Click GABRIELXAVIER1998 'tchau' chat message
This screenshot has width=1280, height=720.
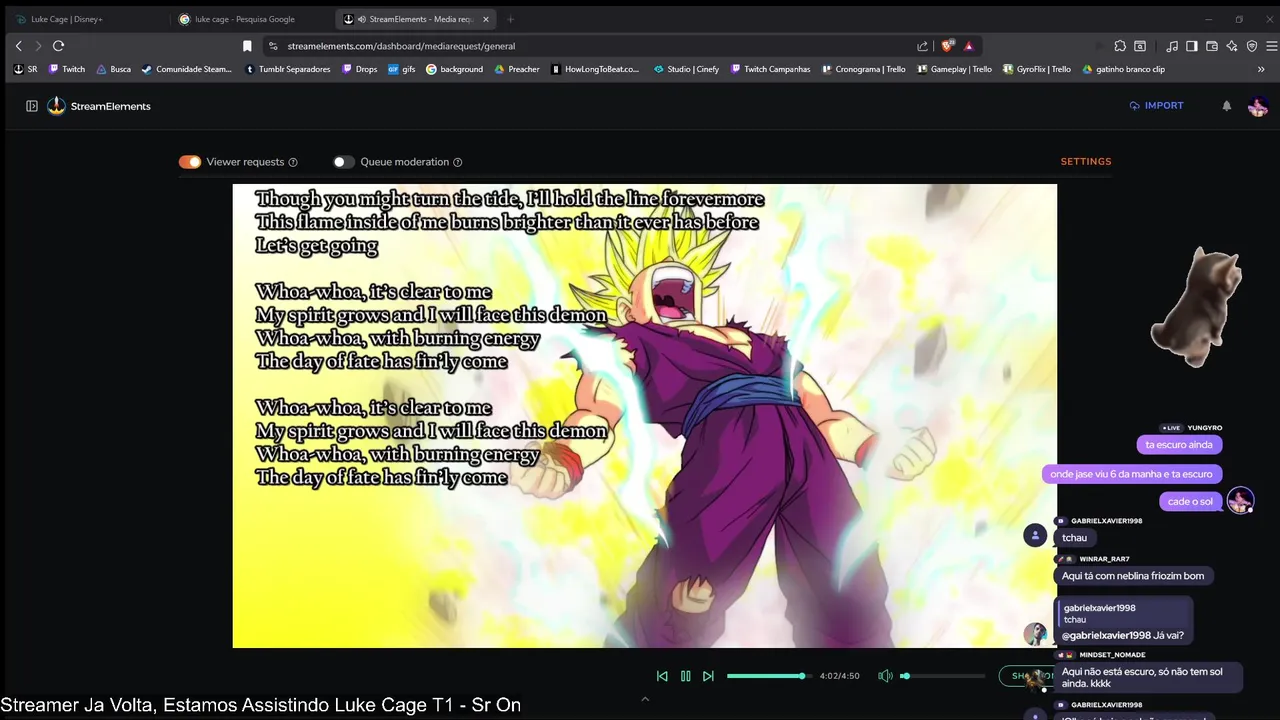(x=1075, y=538)
